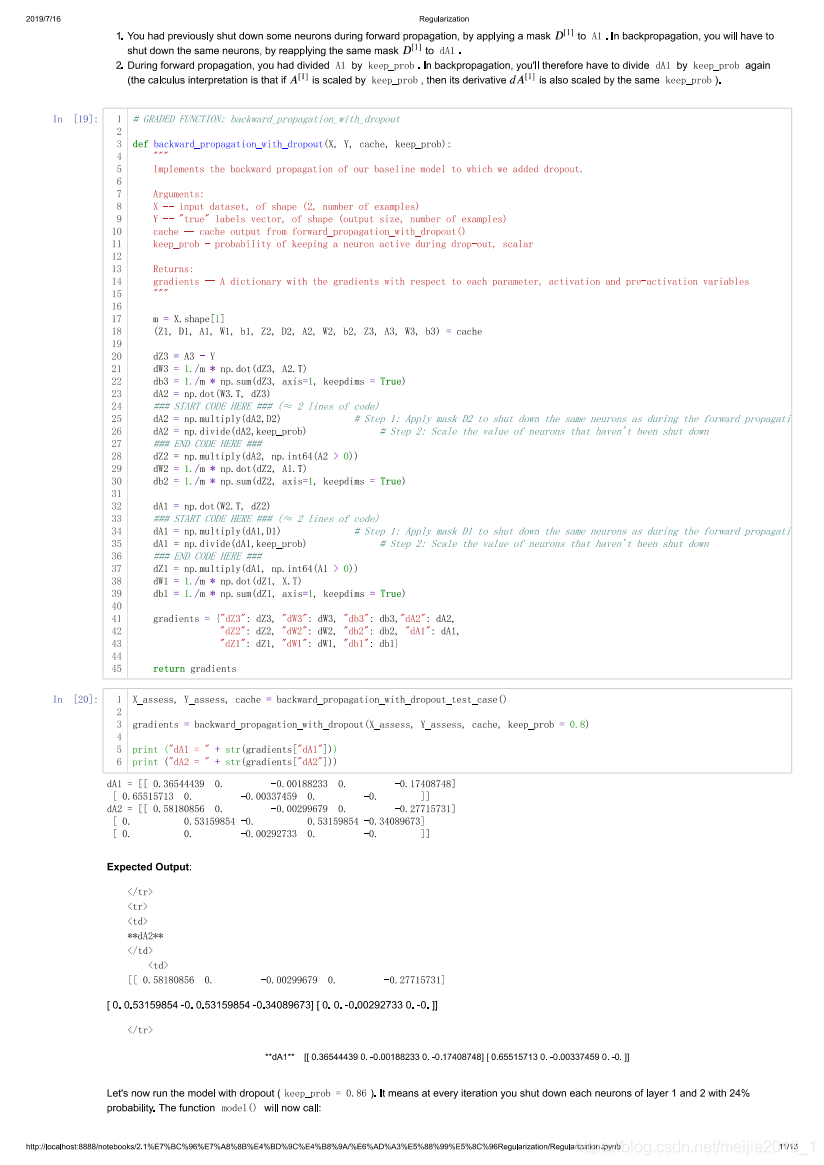Click 'dW2 = 1./m * np.dot(dZ2, A1.T)' line
This screenshot has width=824, height=1165.
click(x=230, y=470)
